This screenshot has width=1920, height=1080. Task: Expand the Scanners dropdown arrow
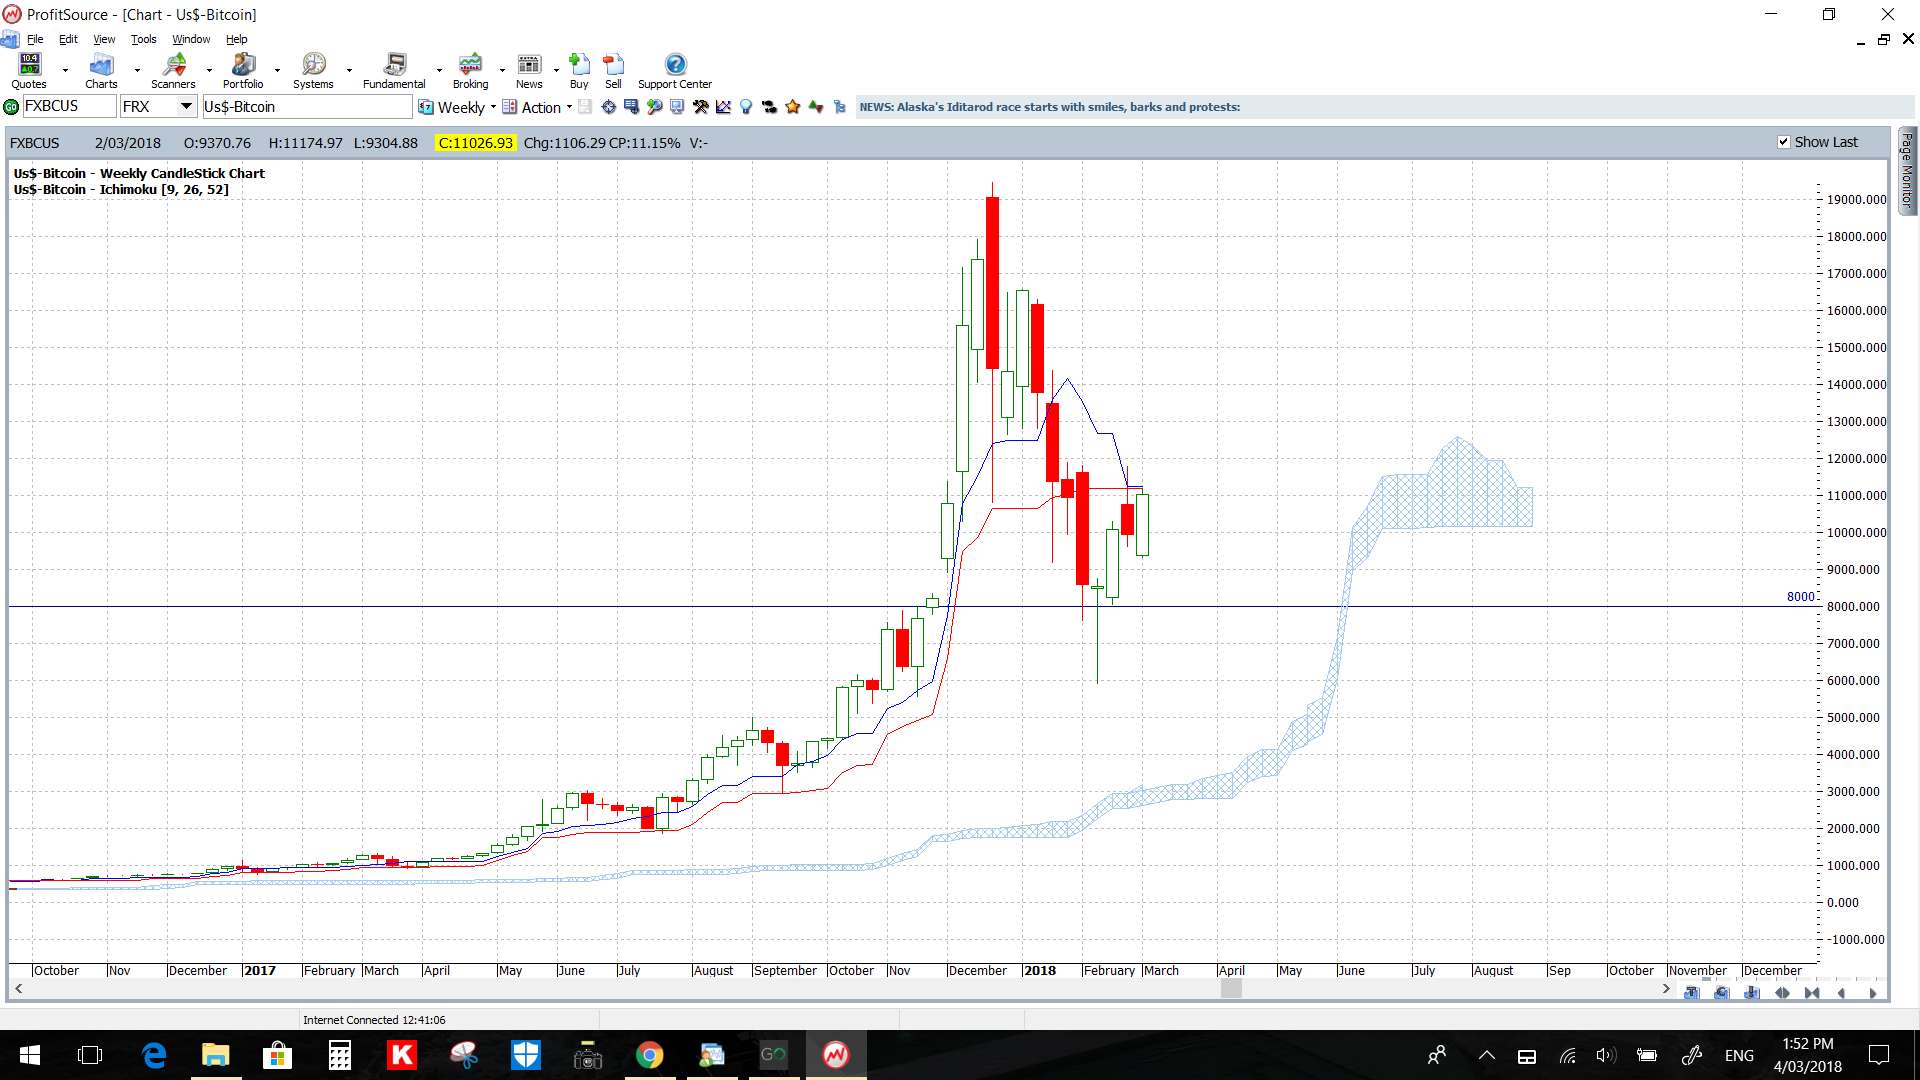click(209, 71)
